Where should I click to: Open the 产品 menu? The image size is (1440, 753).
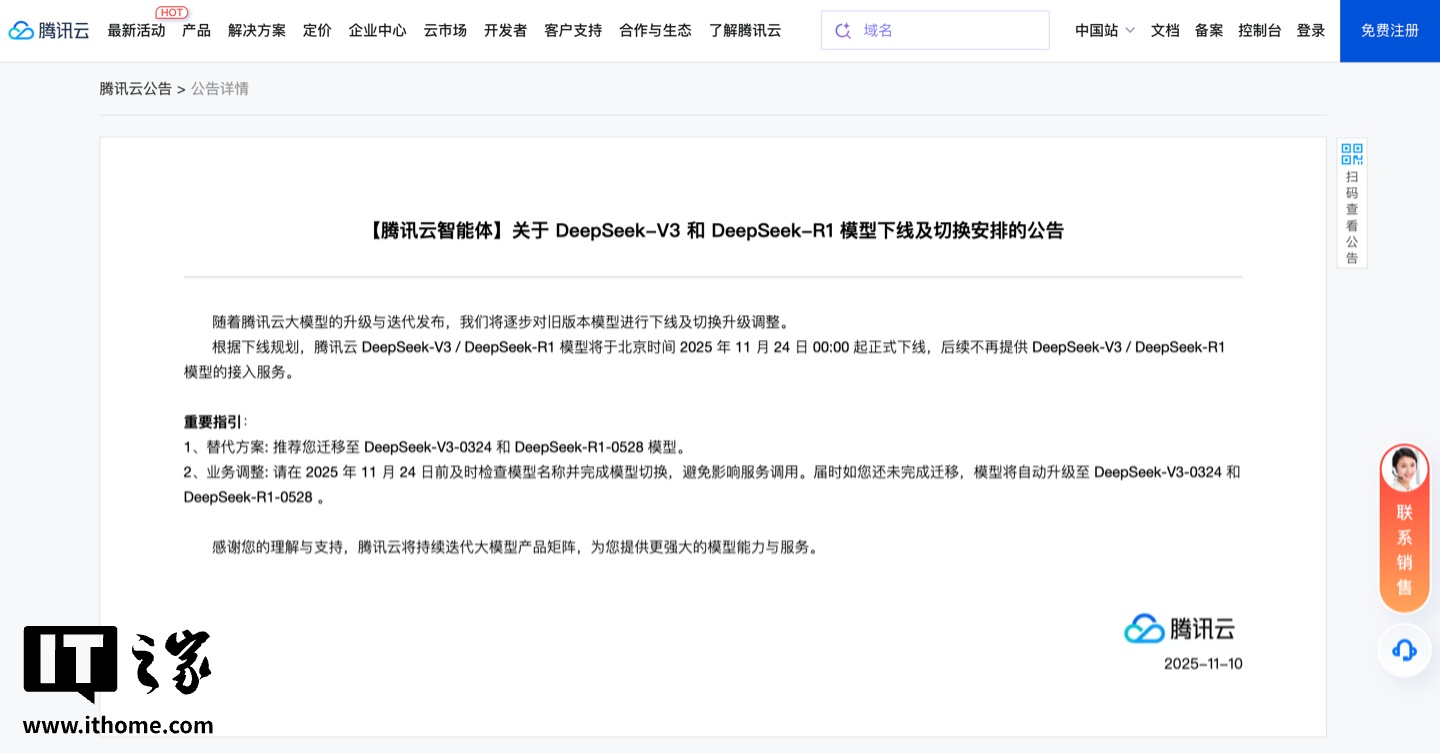(196, 30)
